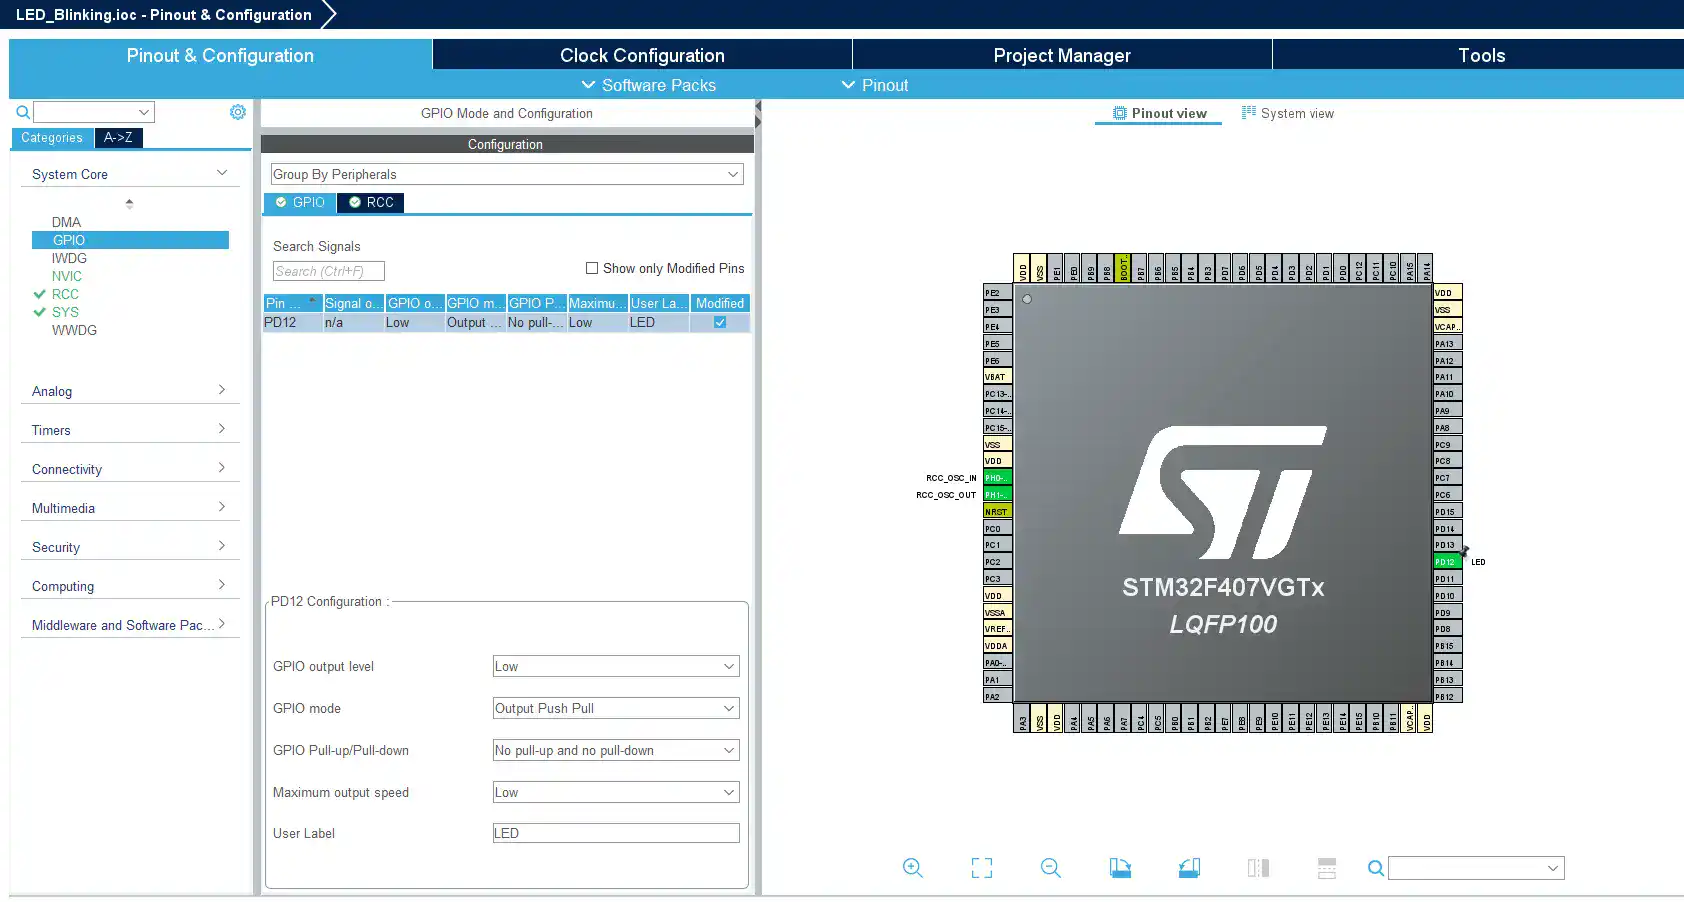Open the Maximum output speed dropdown
The image size is (1684, 902).
coord(616,792)
